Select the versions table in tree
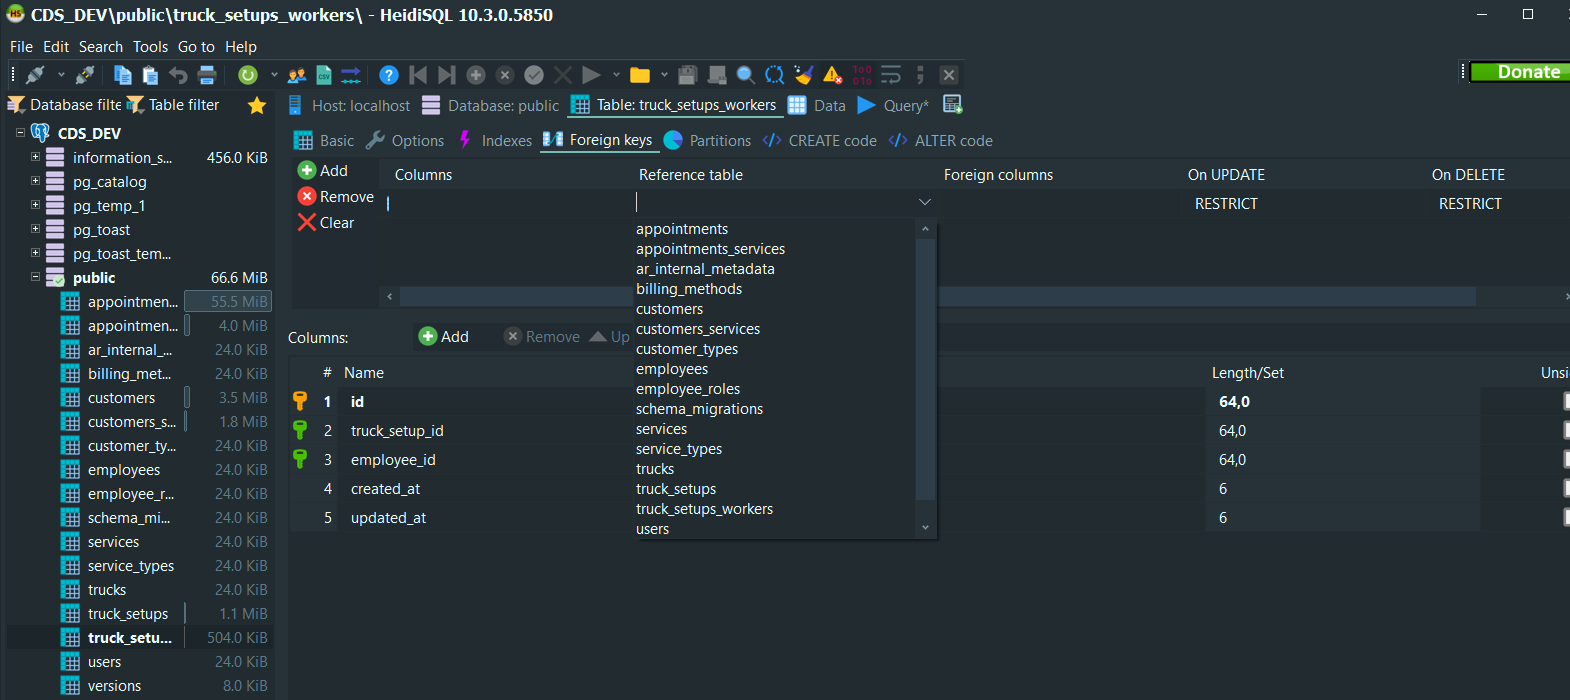 [114, 686]
